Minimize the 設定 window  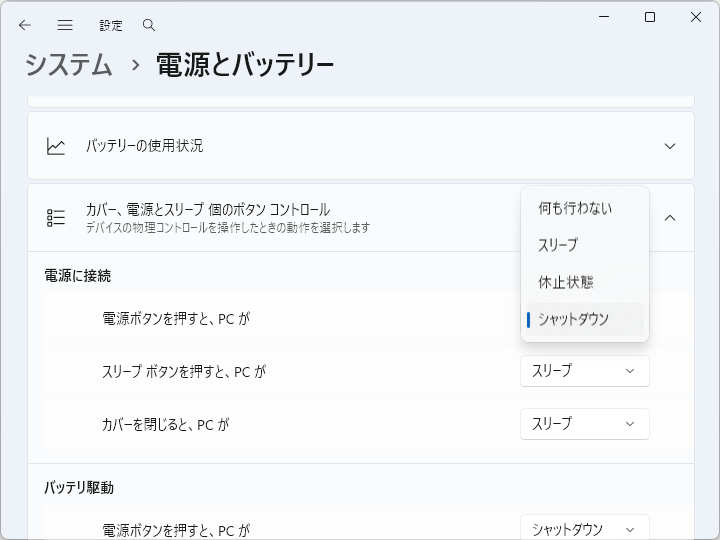coord(604,17)
